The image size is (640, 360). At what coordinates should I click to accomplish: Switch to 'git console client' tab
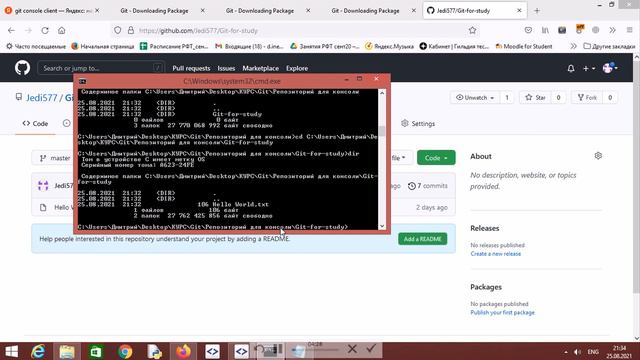click(x=52, y=11)
